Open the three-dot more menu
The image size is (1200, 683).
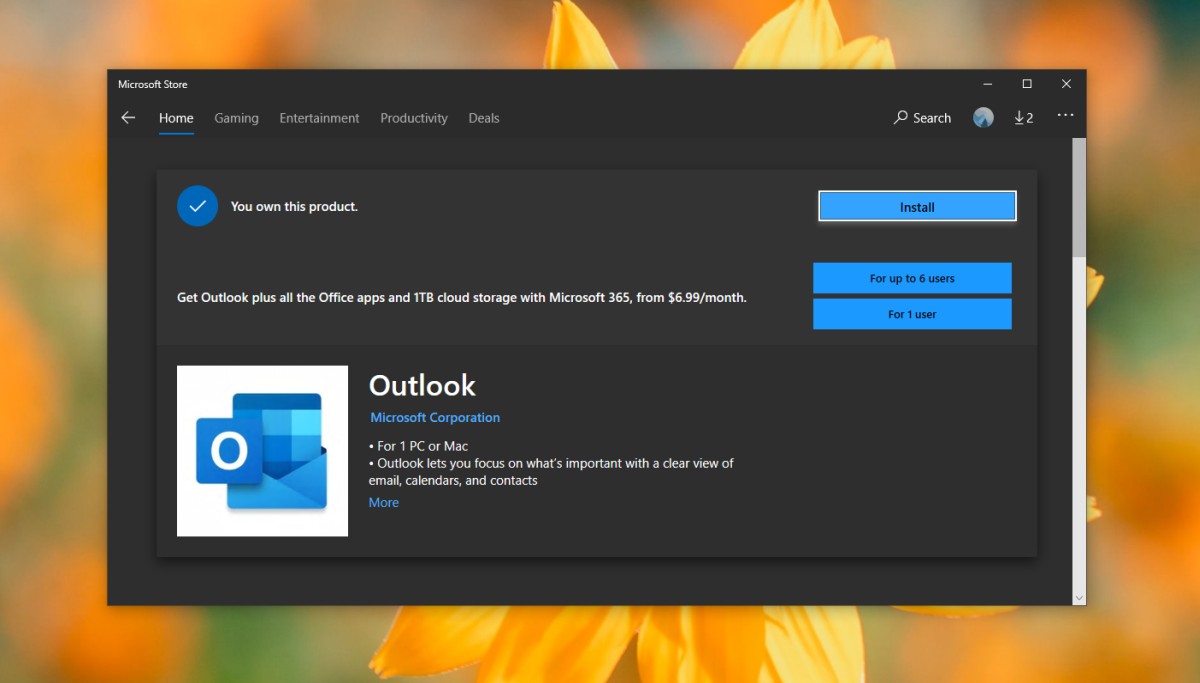click(x=1065, y=116)
